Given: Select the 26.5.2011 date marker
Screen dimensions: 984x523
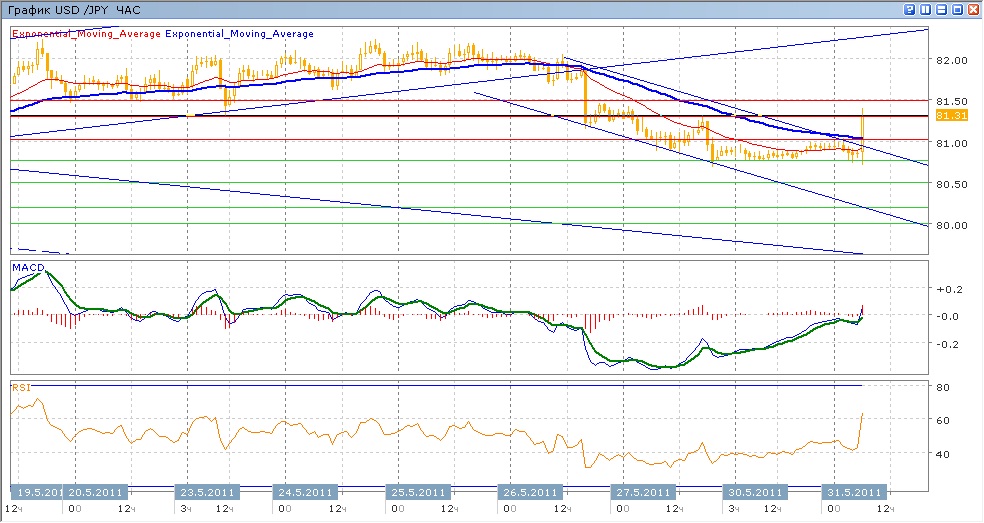Looking at the screenshot, I should 529,492.
